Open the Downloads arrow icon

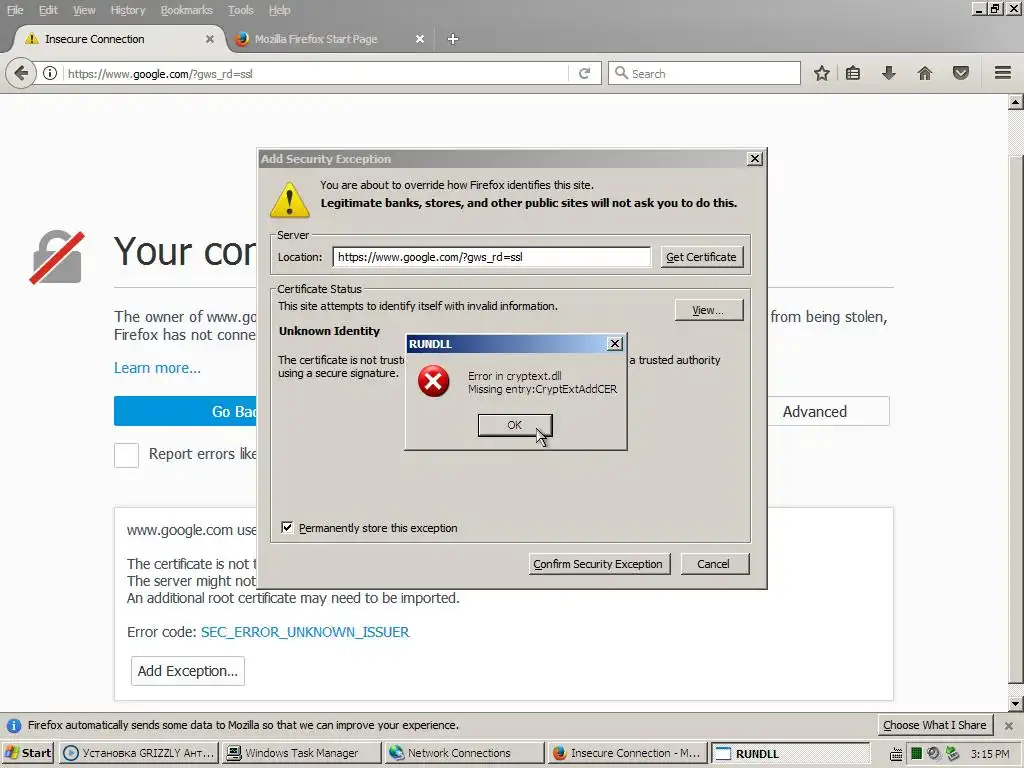tap(888, 73)
